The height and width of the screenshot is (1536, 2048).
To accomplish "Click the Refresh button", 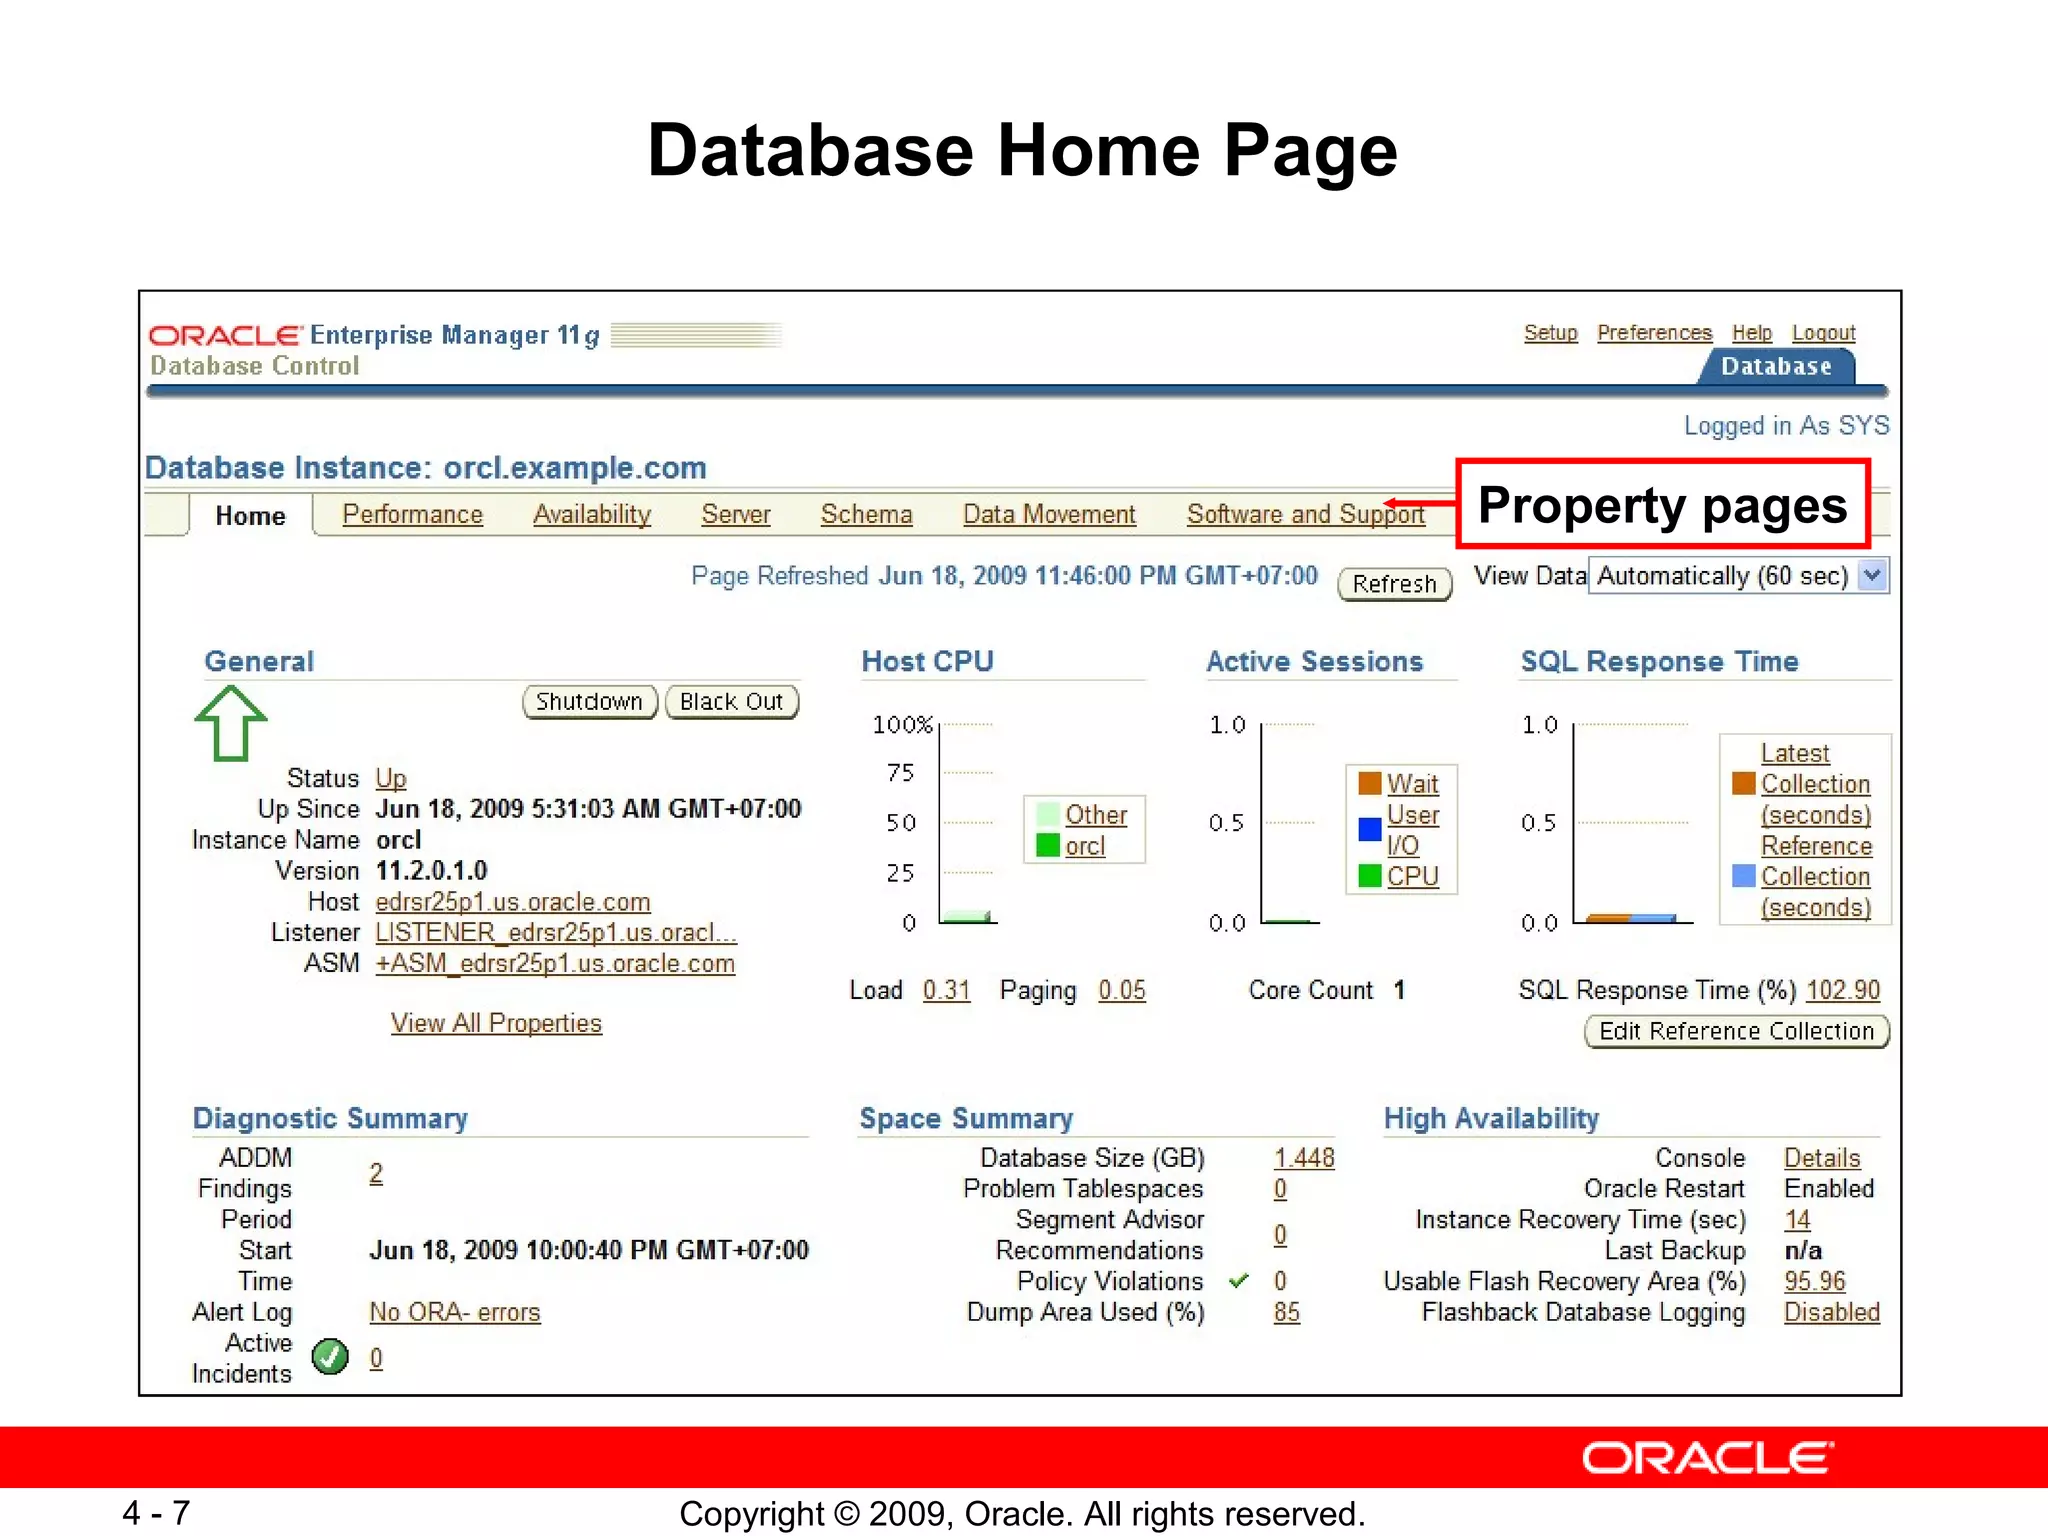I will (1394, 584).
